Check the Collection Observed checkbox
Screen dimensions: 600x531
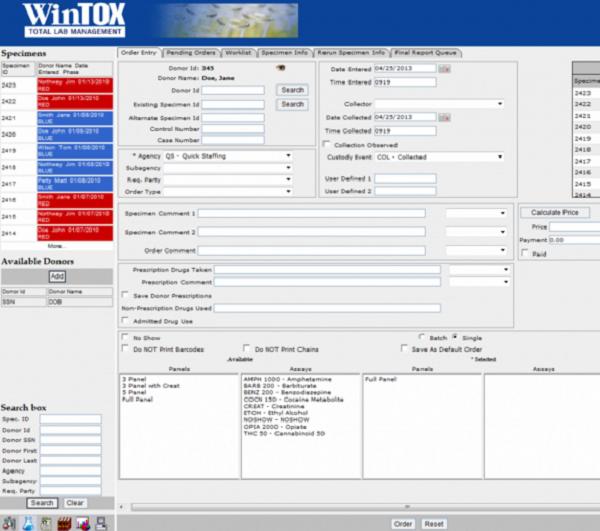tap(326, 144)
